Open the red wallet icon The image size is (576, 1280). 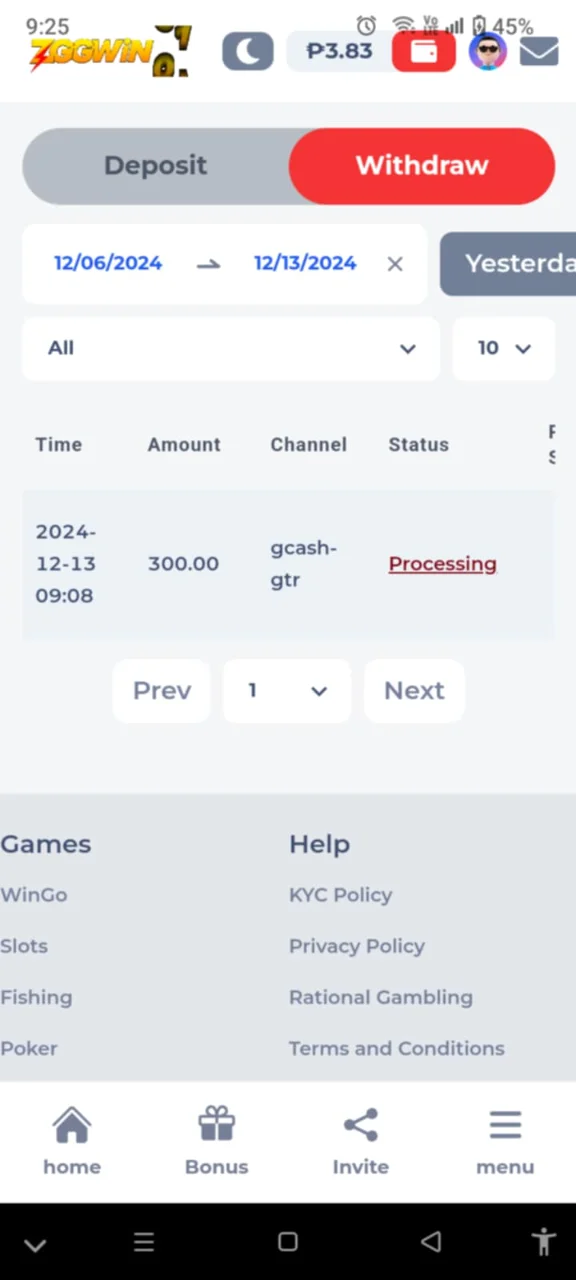(x=424, y=51)
